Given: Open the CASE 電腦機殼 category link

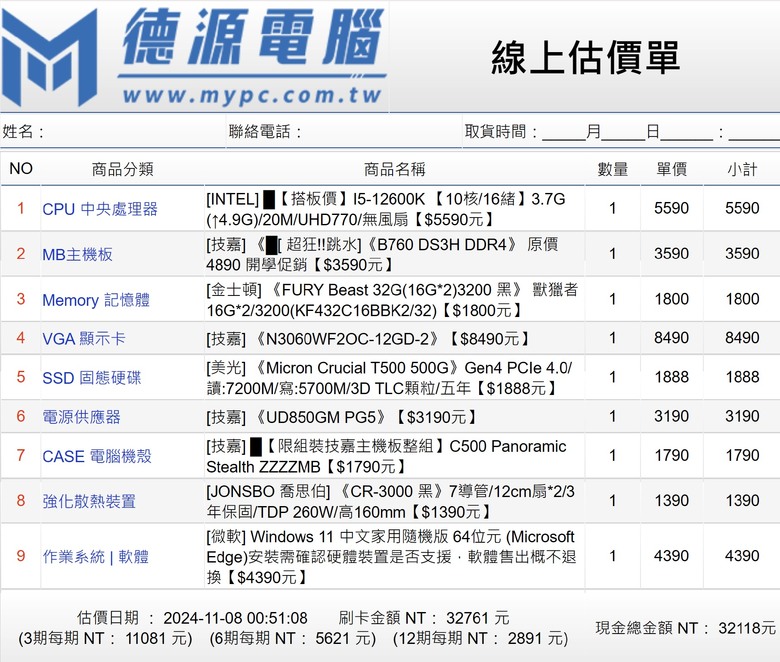Looking at the screenshot, I should pyautogui.click(x=97, y=456).
